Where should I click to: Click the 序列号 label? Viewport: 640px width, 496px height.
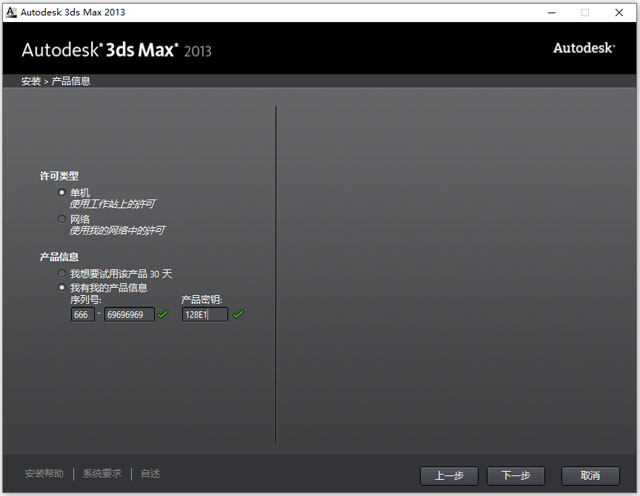click(86, 300)
